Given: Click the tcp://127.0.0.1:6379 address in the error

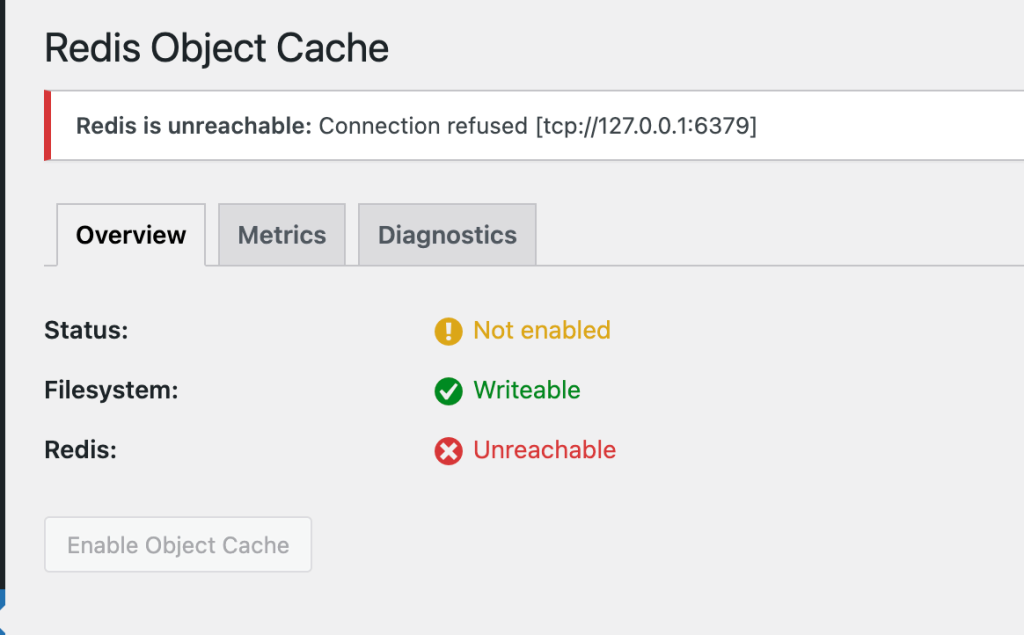Looking at the screenshot, I should pyautogui.click(x=646, y=126).
